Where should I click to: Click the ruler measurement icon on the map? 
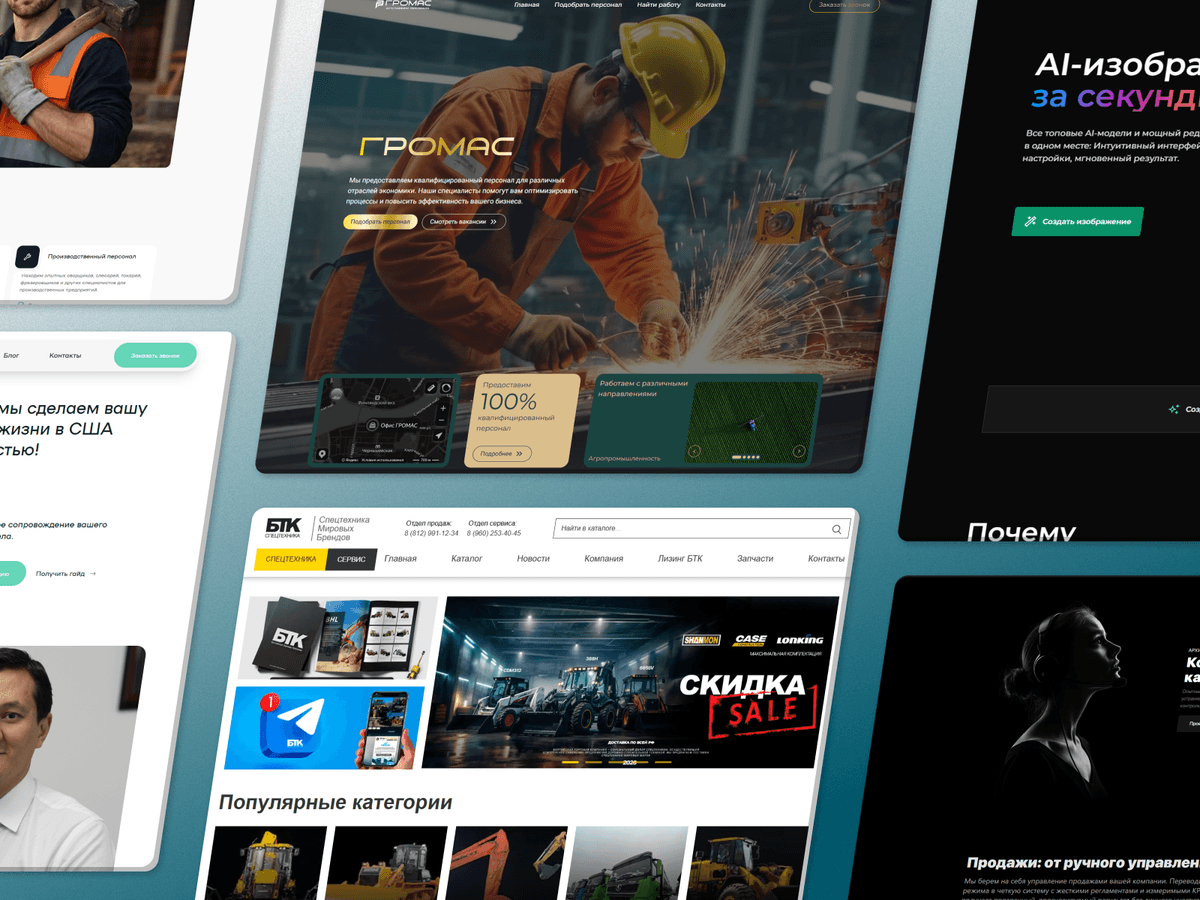pos(430,387)
